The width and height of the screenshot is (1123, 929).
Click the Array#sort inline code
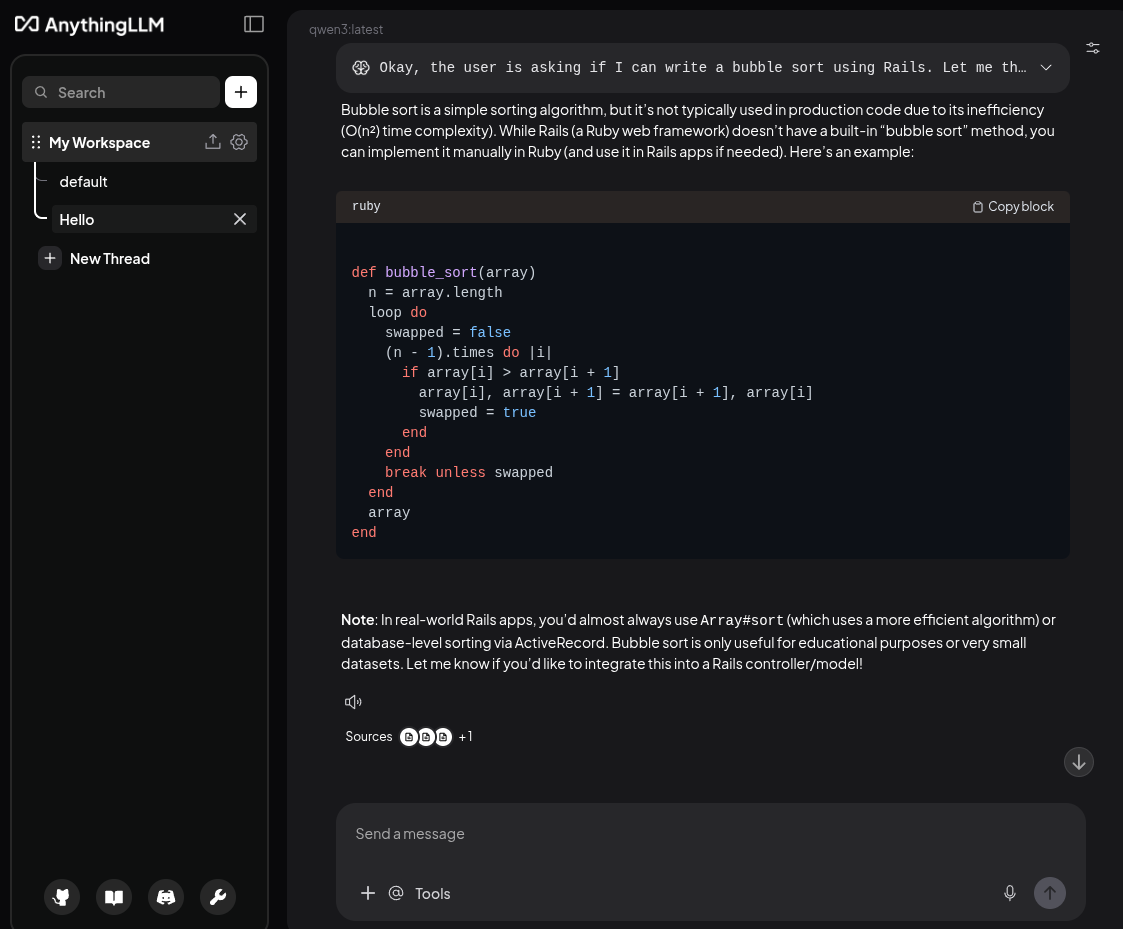tap(742, 620)
